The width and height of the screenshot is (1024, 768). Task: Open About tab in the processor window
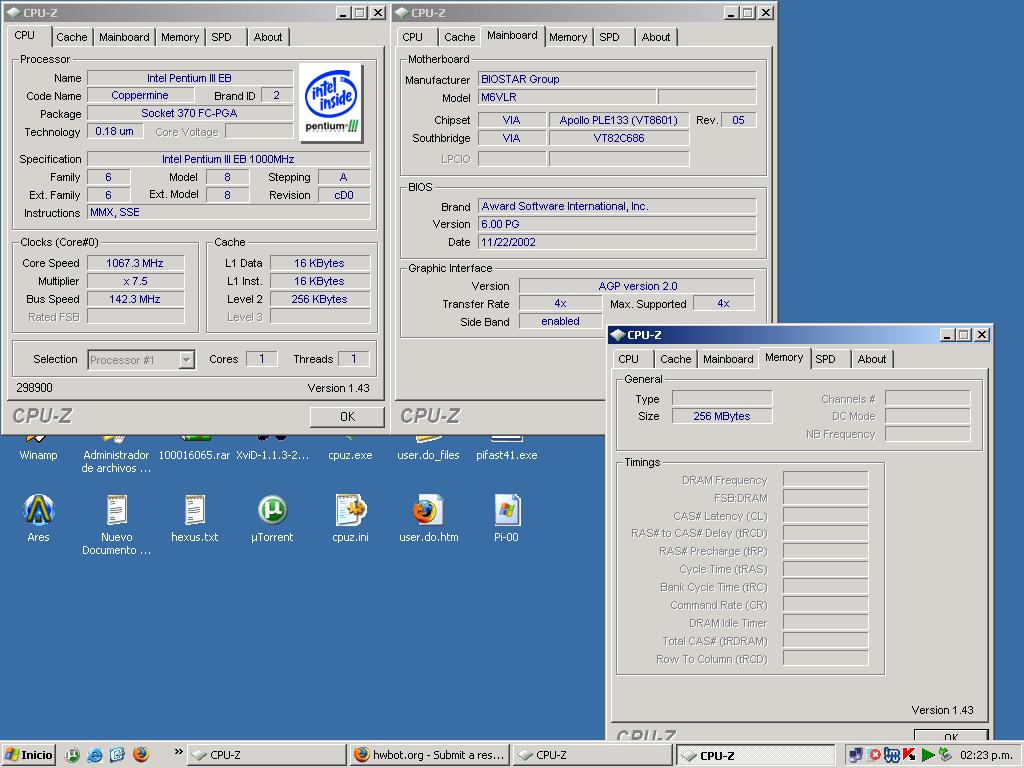[x=268, y=37]
